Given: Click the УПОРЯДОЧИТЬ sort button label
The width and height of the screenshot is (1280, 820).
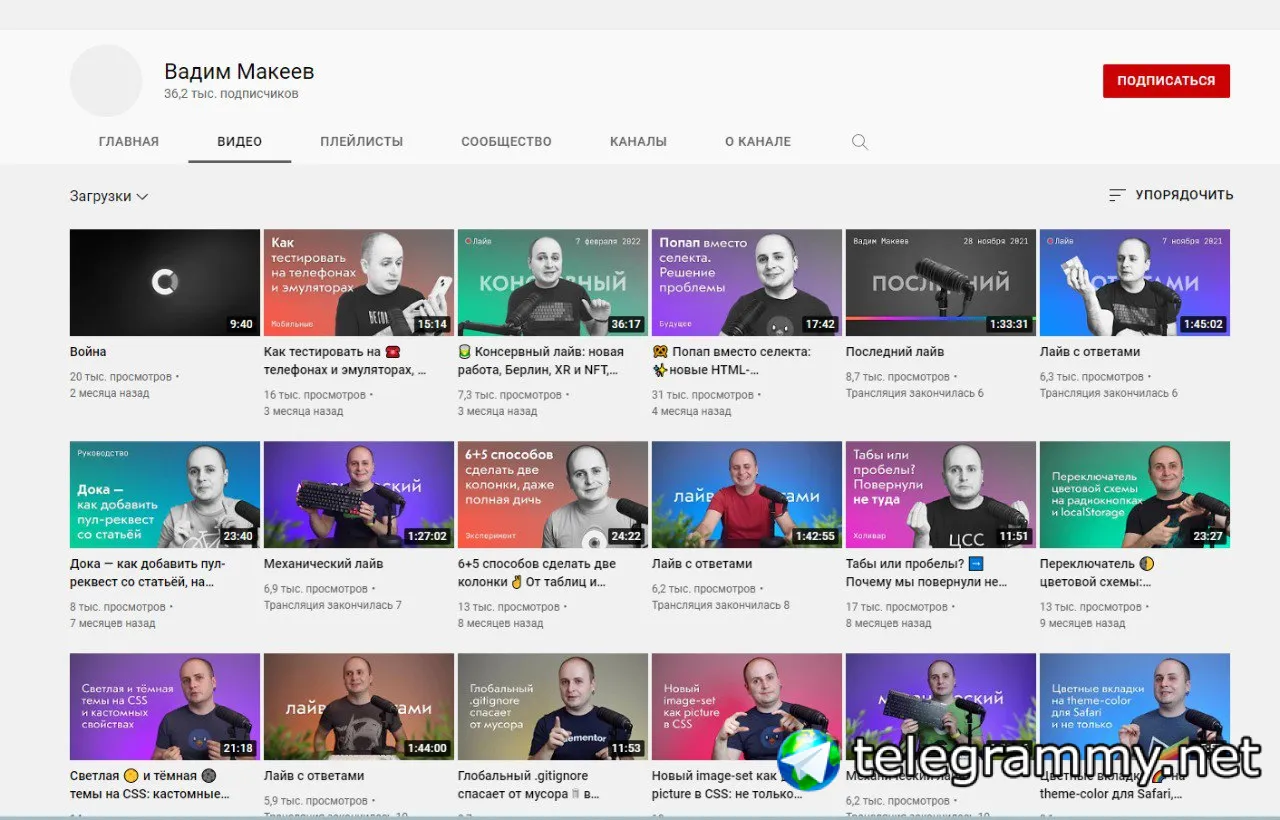Looking at the screenshot, I should 1184,195.
